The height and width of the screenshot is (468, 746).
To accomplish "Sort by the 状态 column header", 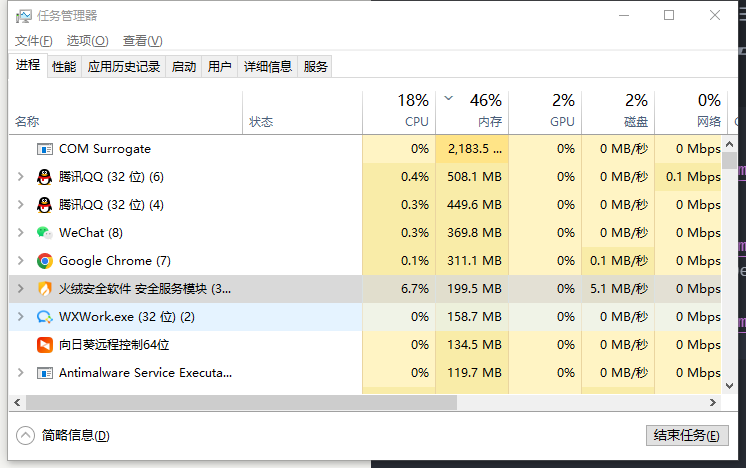I will pos(303,113).
